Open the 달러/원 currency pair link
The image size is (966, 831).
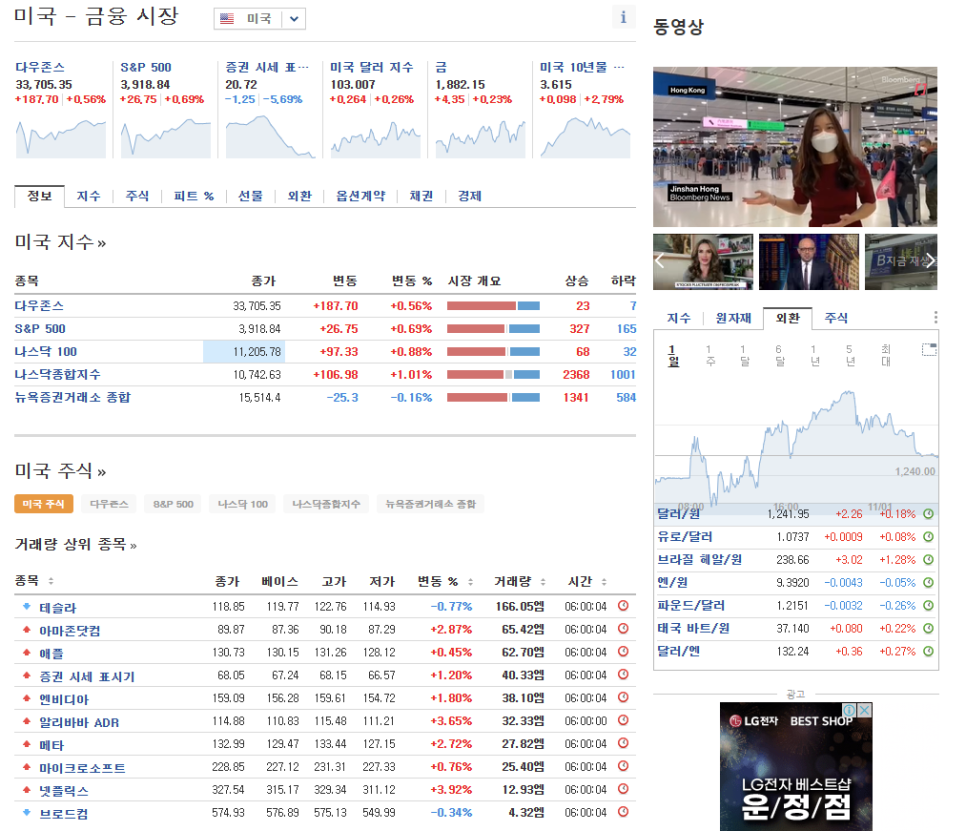pos(678,514)
